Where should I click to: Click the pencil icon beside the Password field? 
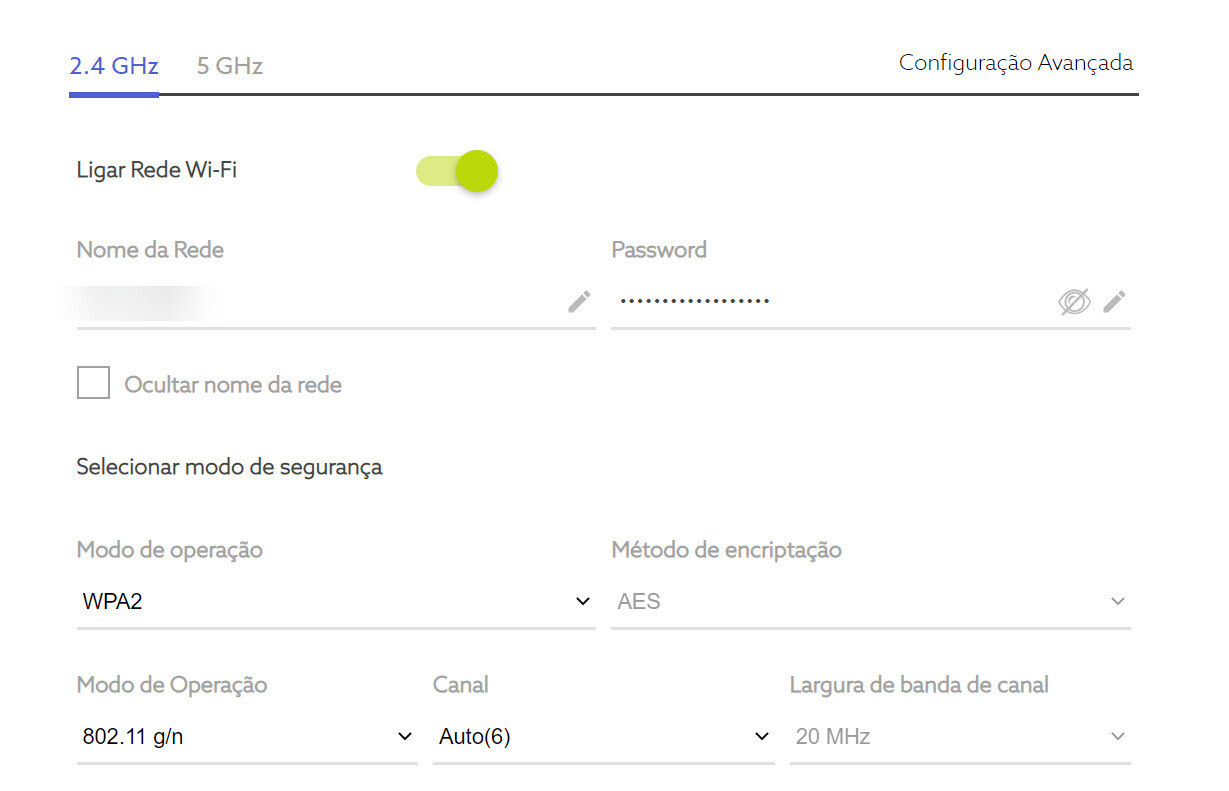(x=1114, y=301)
